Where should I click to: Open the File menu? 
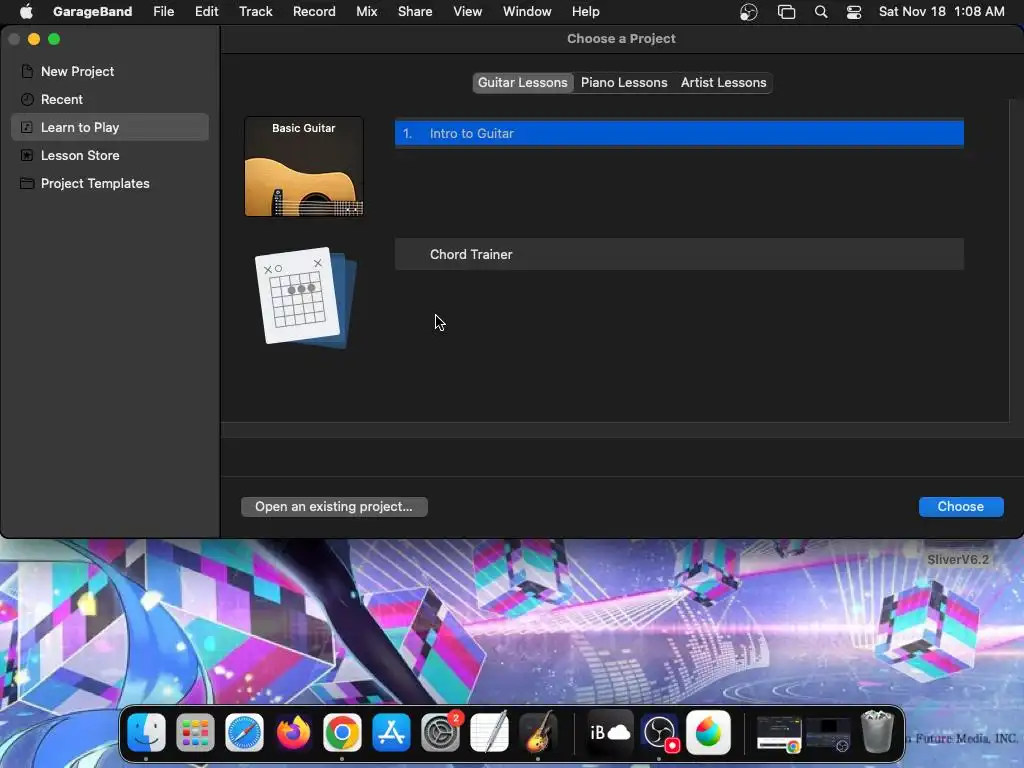163,12
